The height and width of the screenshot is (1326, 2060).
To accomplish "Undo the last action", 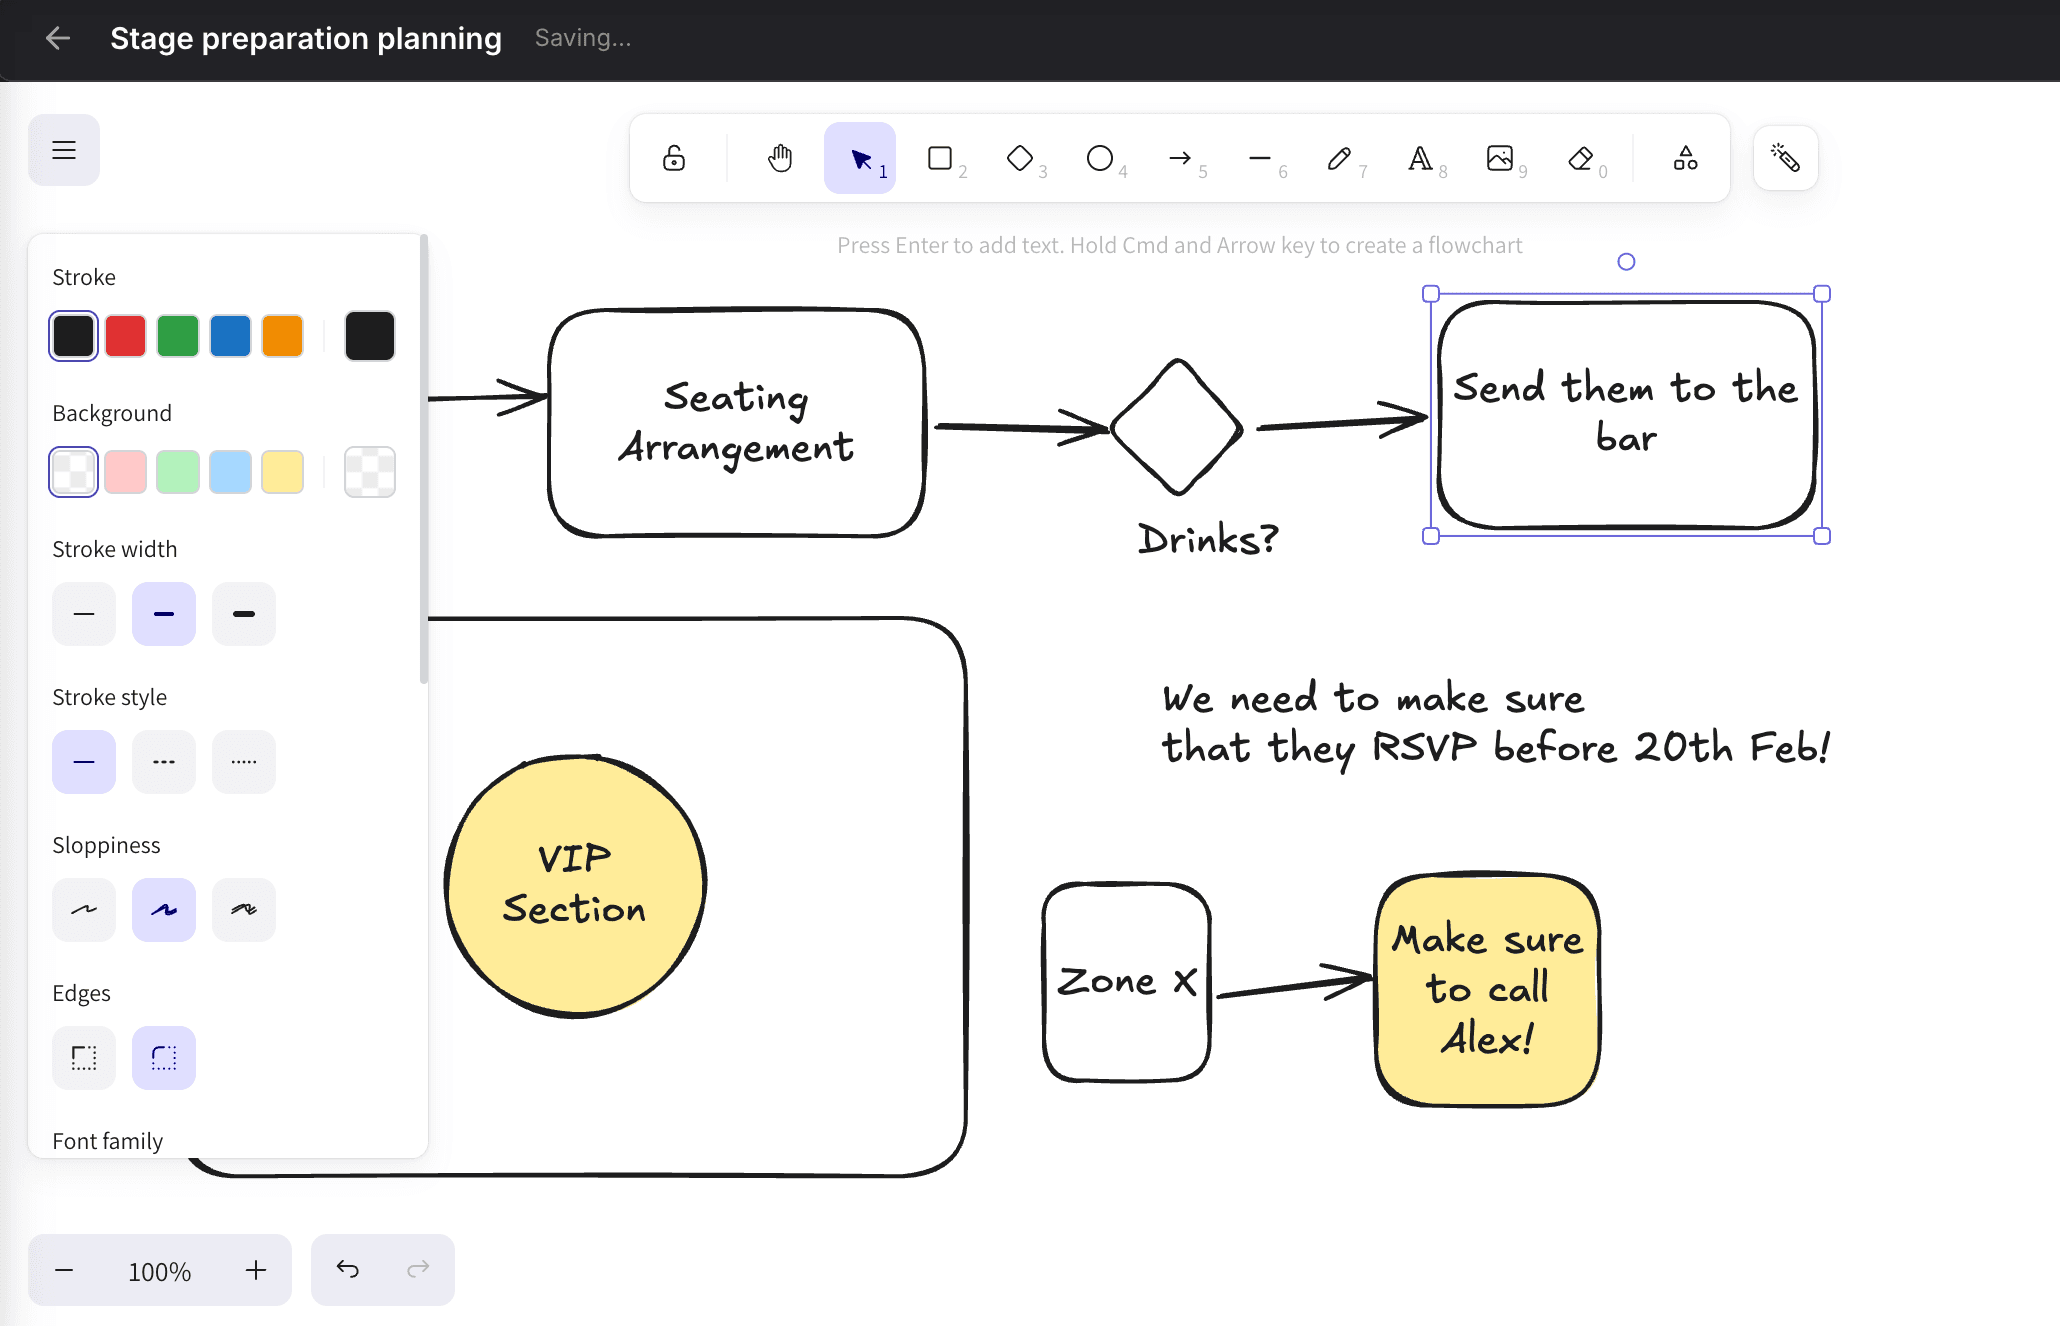I will [347, 1269].
